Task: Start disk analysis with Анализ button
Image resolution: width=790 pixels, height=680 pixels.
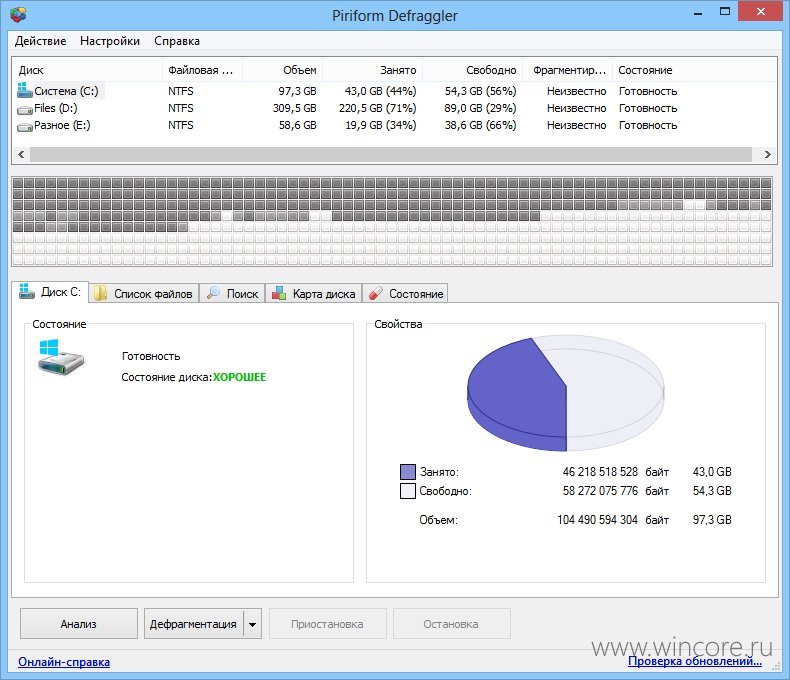Action: [x=79, y=624]
